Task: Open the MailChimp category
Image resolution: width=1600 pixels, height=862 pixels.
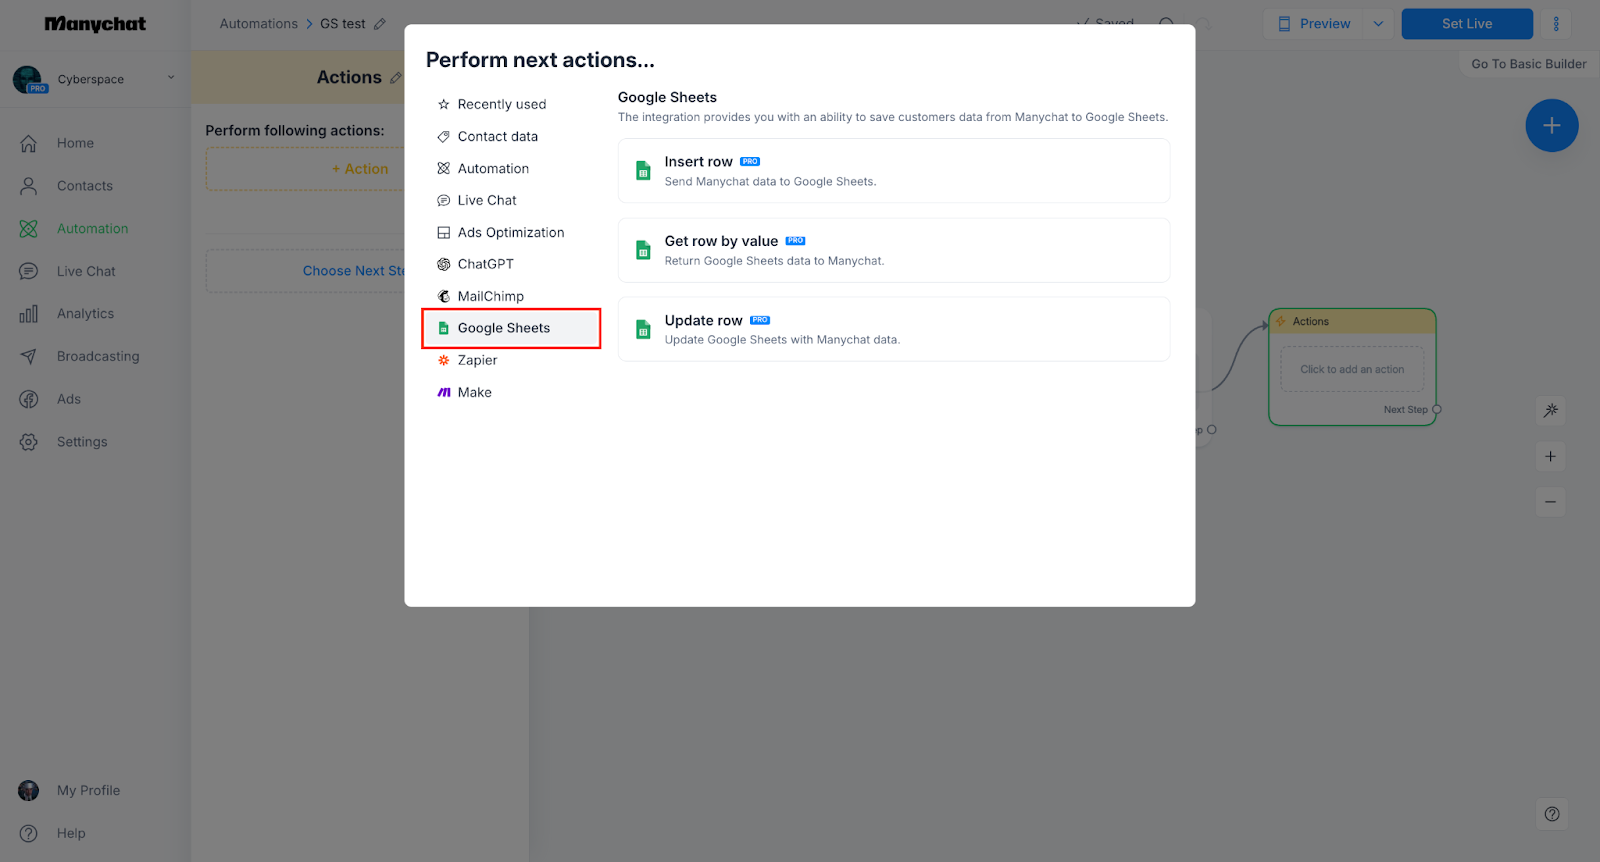Action: click(x=490, y=296)
